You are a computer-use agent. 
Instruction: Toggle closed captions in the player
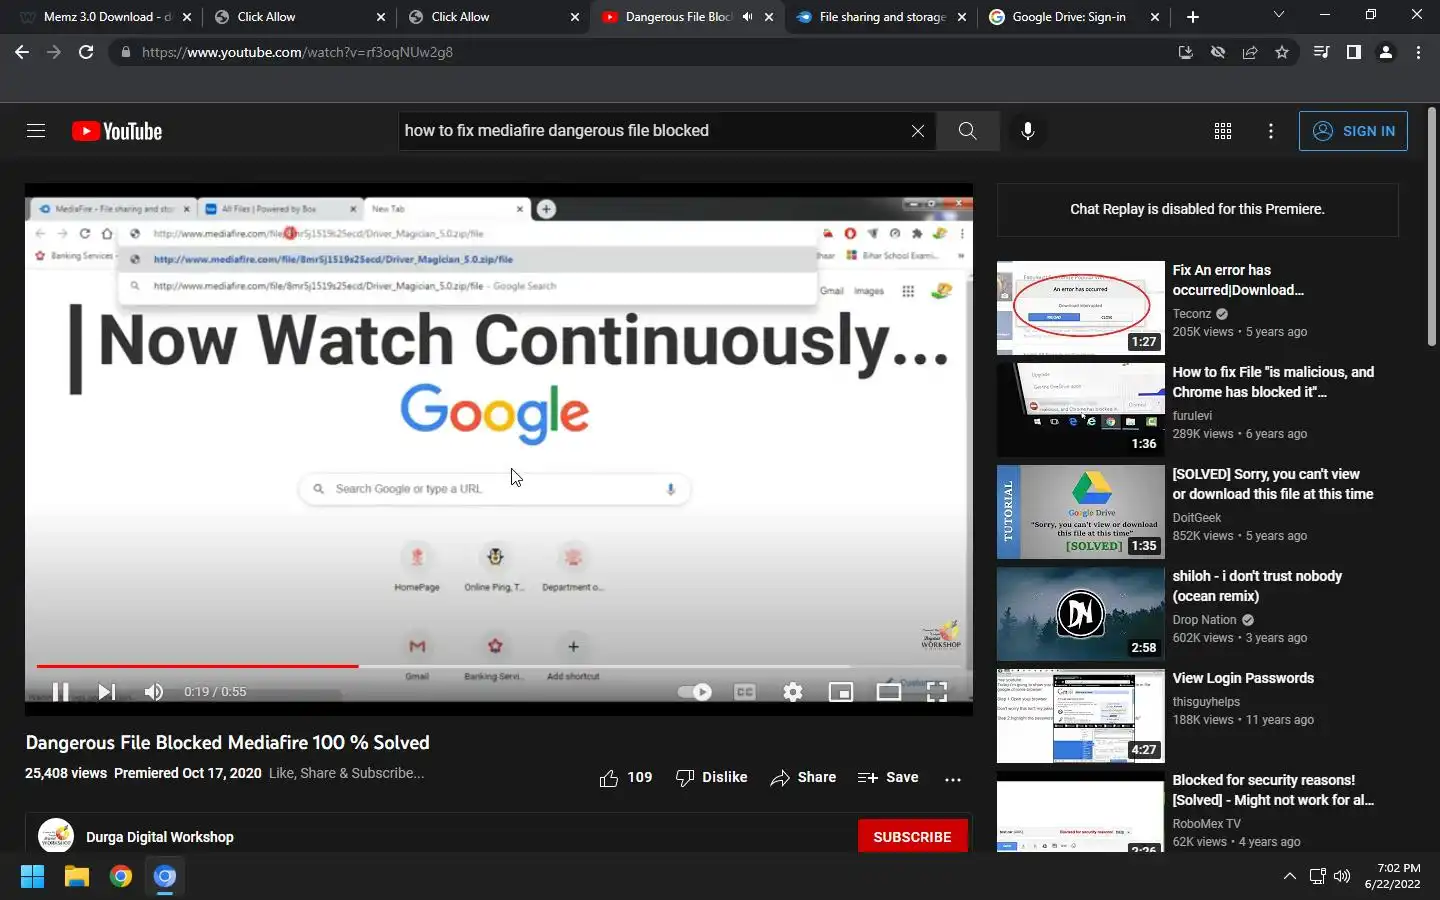[x=745, y=692]
